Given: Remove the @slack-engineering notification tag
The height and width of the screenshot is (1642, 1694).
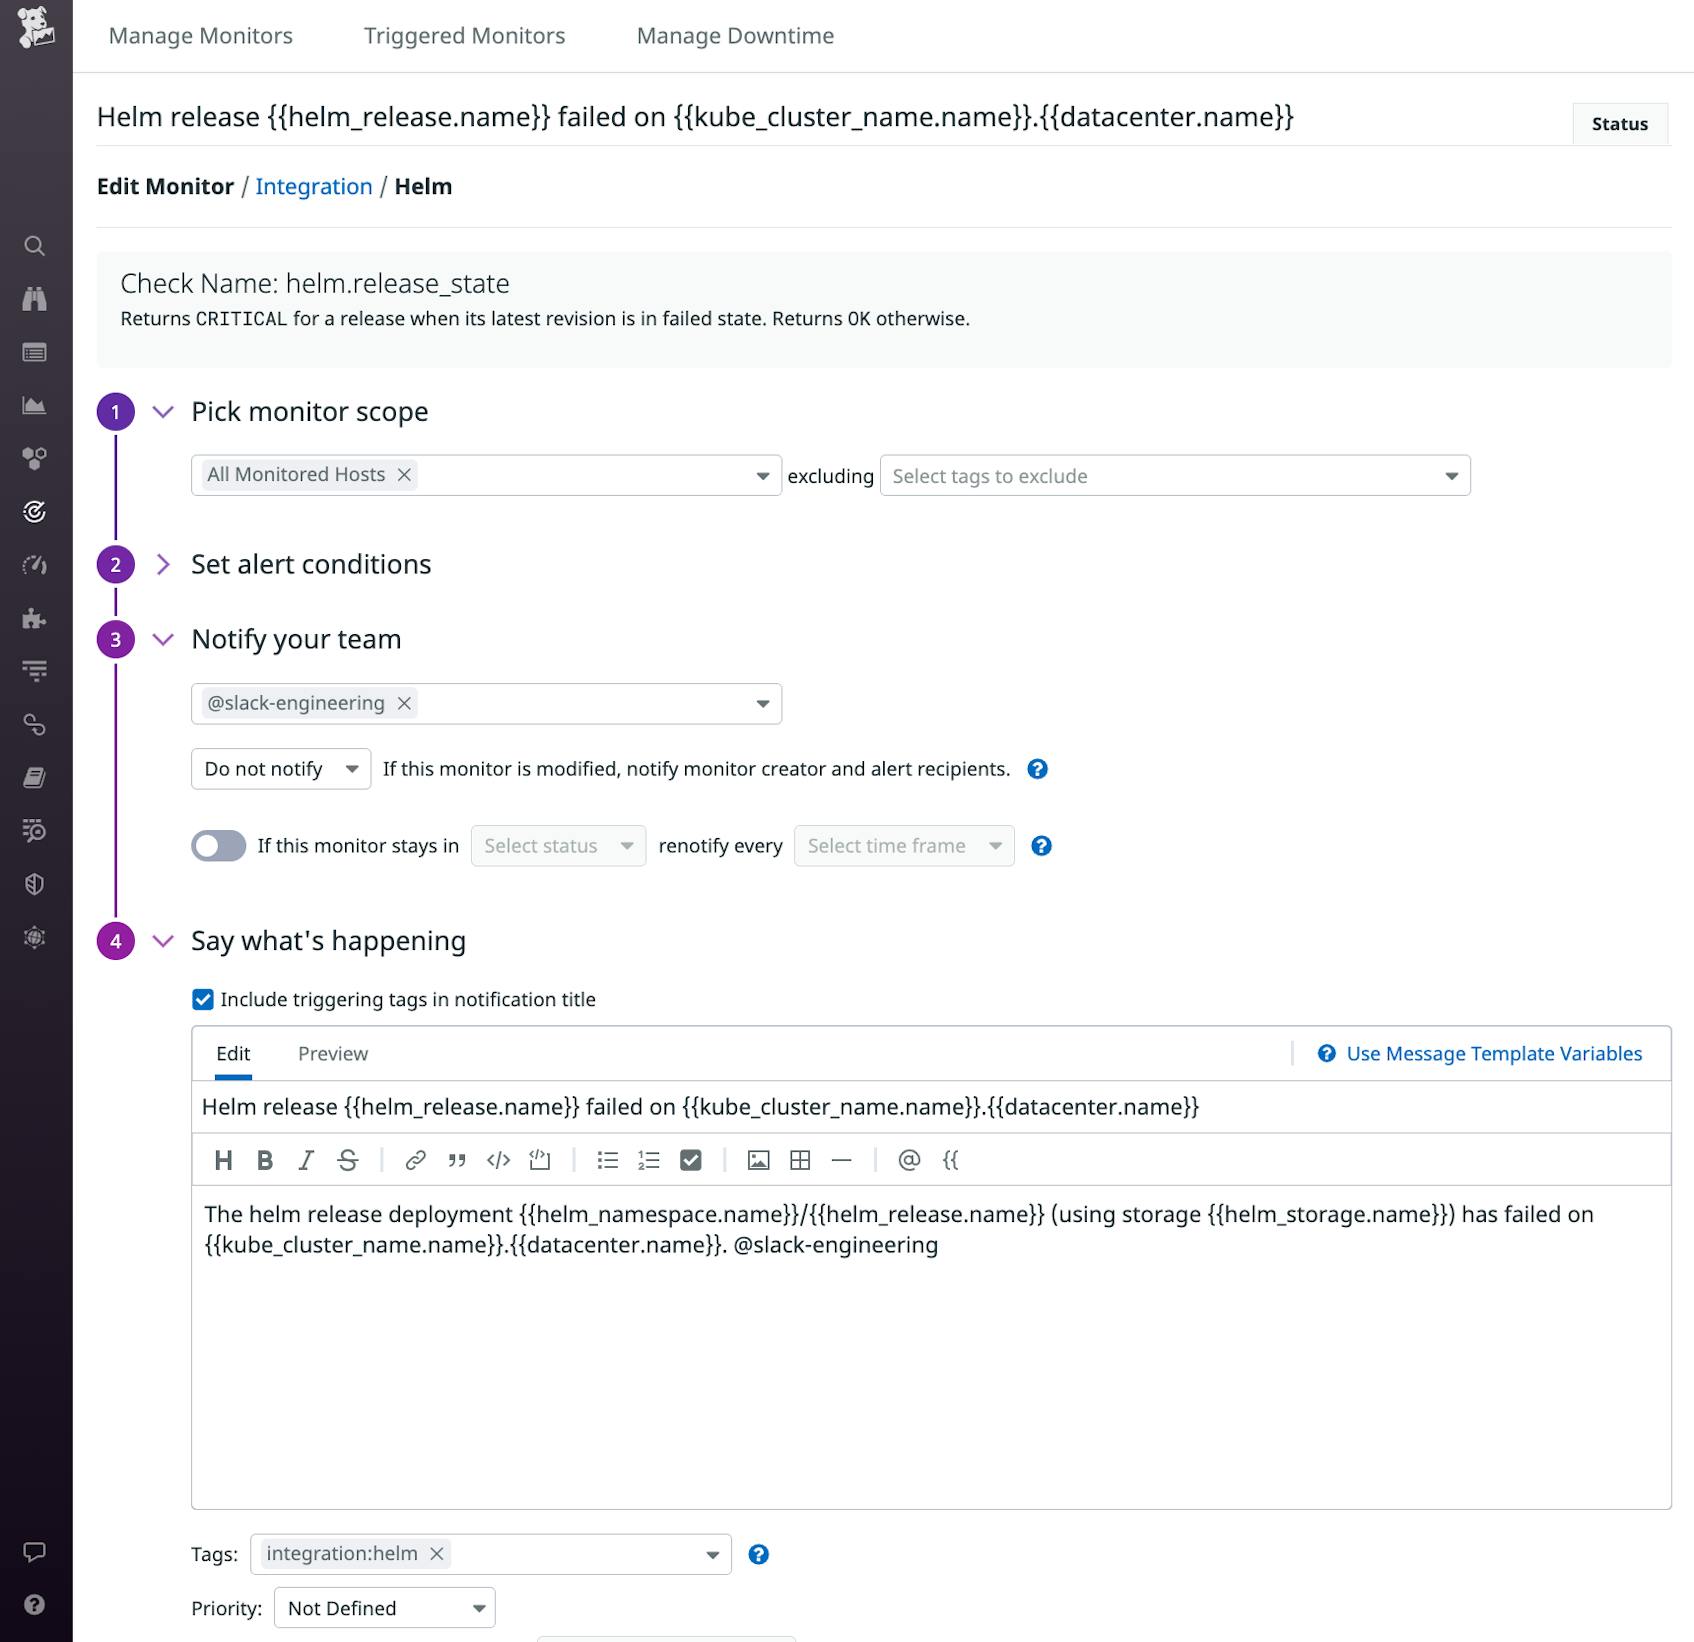Looking at the screenshot, I should [404, 703].
